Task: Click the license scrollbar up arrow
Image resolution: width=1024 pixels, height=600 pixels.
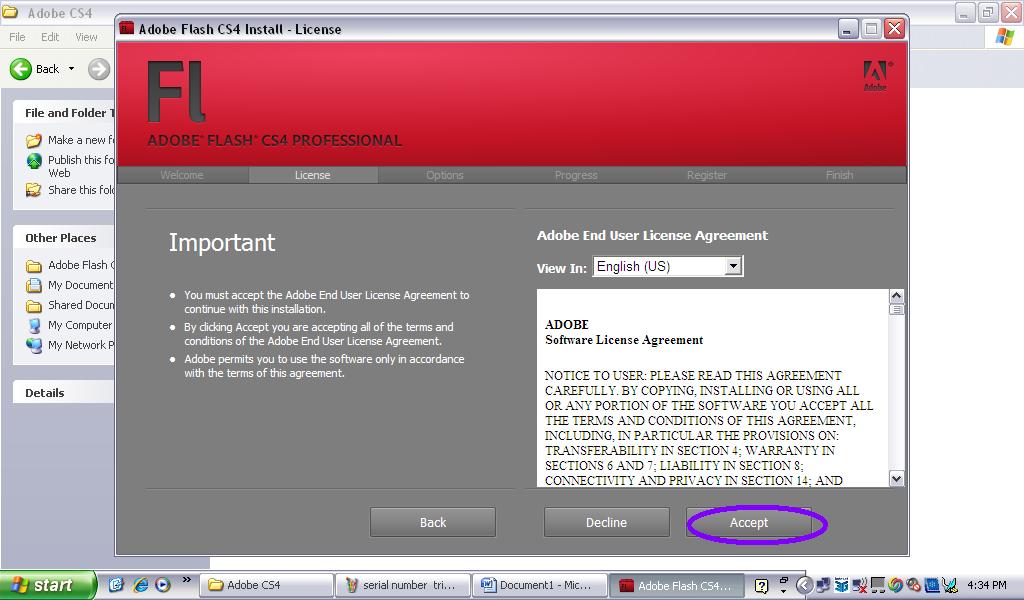Action: point(897,296)
